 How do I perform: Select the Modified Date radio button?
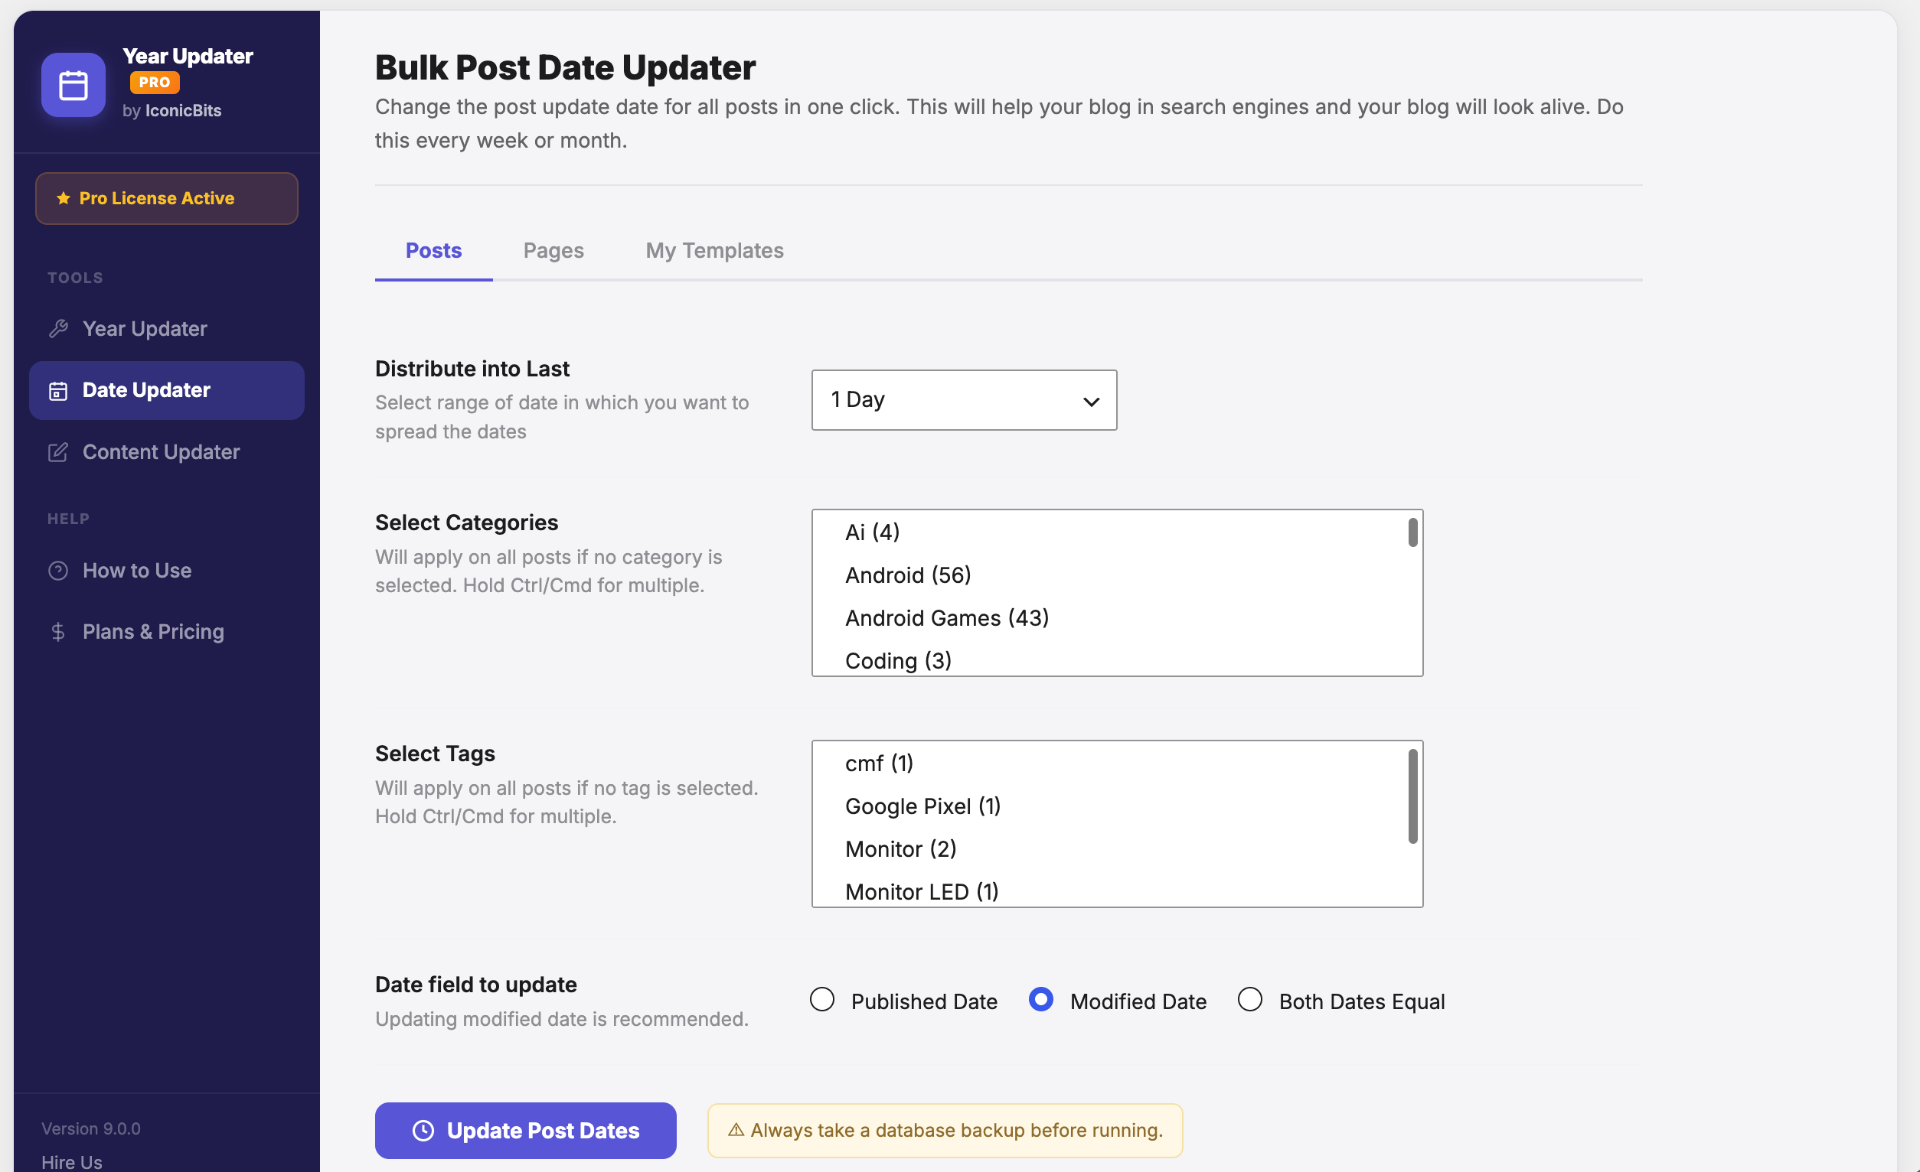tap(1041, 1000)
